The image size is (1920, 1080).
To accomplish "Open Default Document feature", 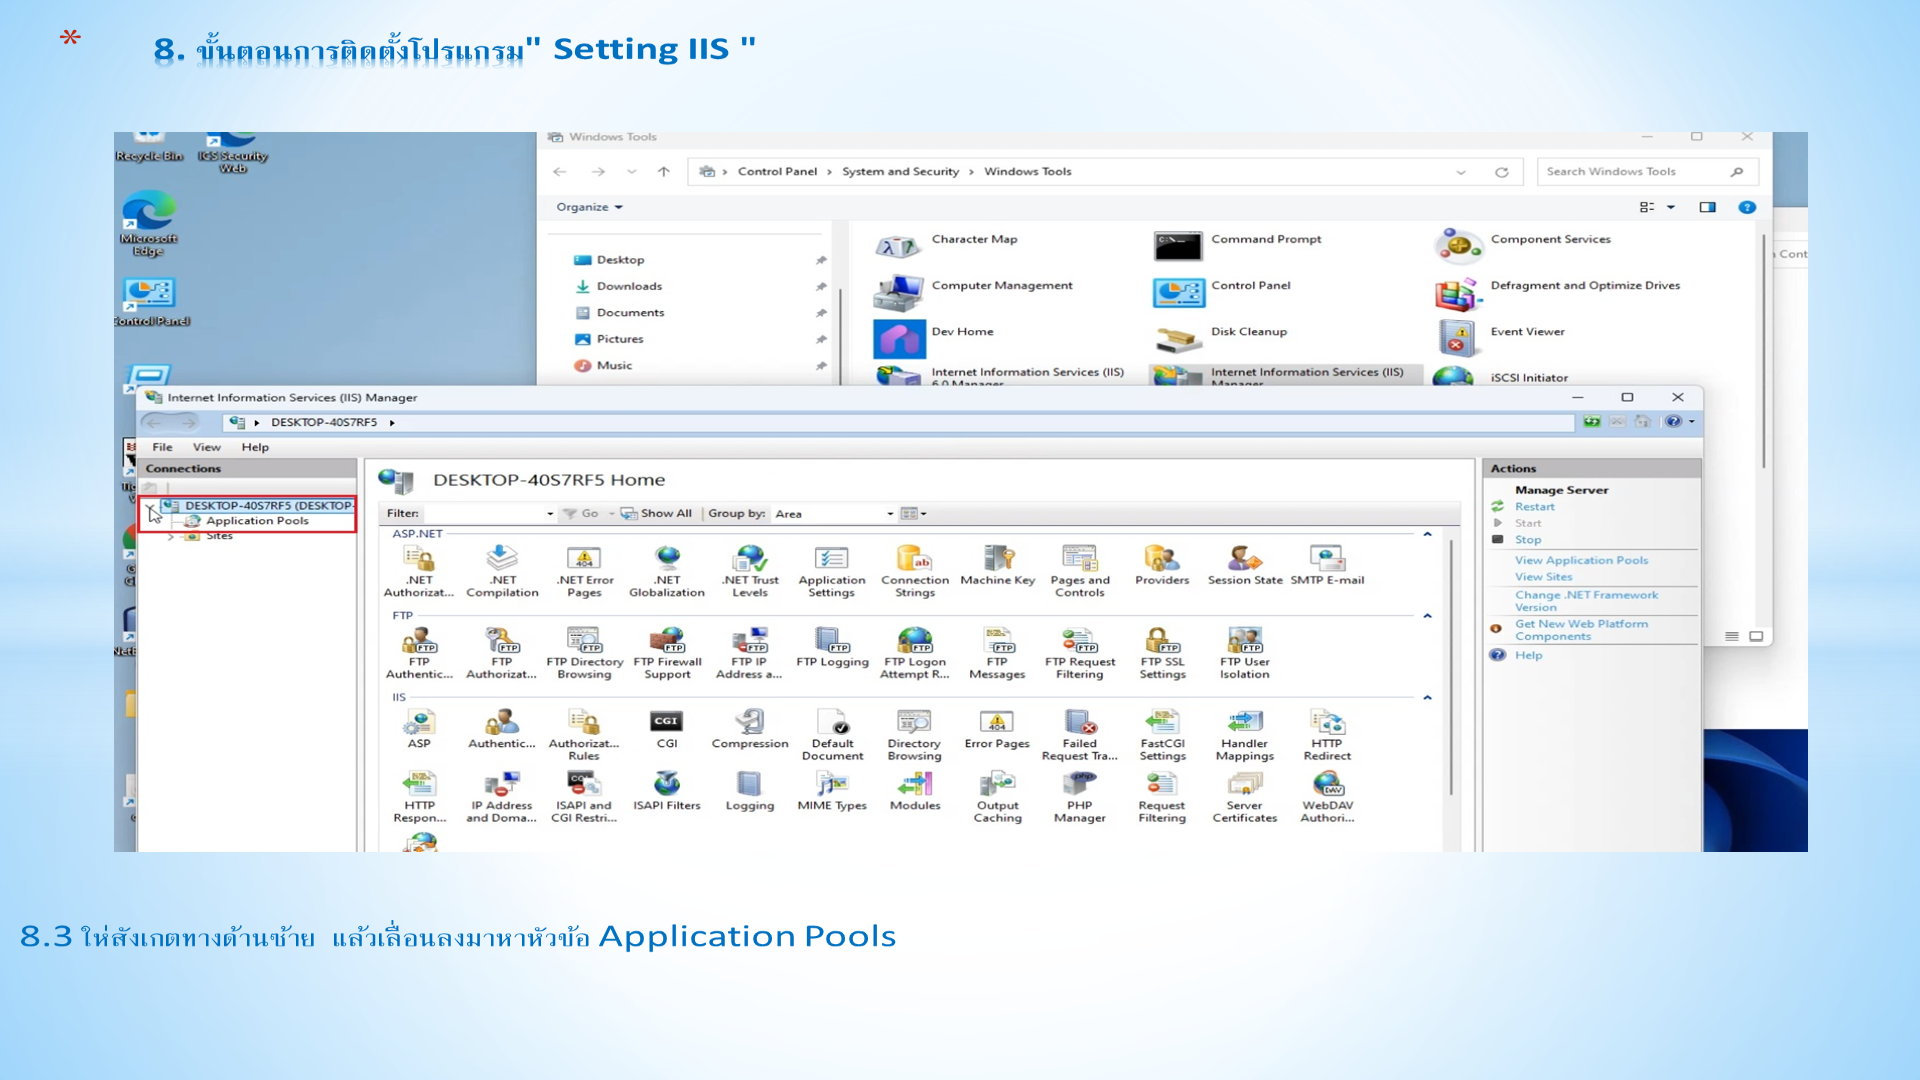I will (832, 735).
